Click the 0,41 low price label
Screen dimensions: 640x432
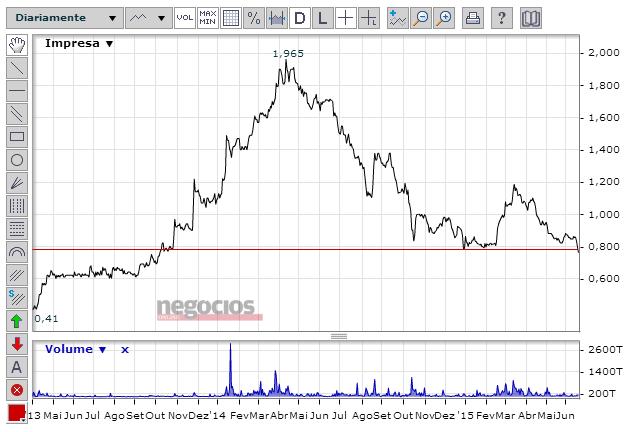coord(47,318)
